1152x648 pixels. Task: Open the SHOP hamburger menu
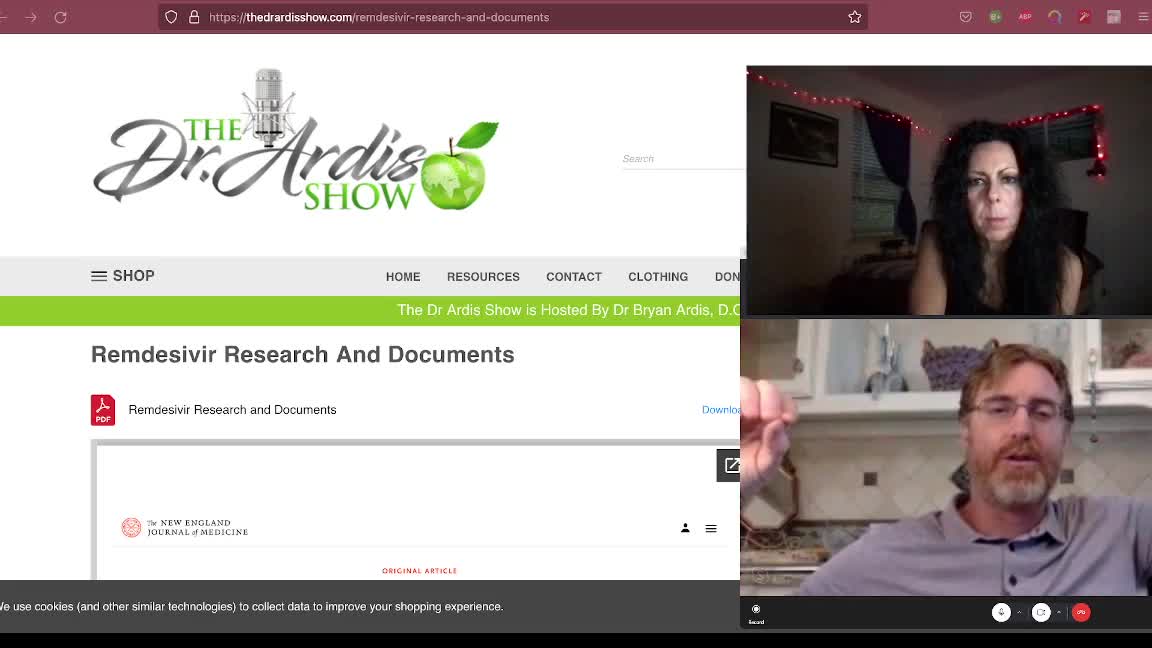123,276
